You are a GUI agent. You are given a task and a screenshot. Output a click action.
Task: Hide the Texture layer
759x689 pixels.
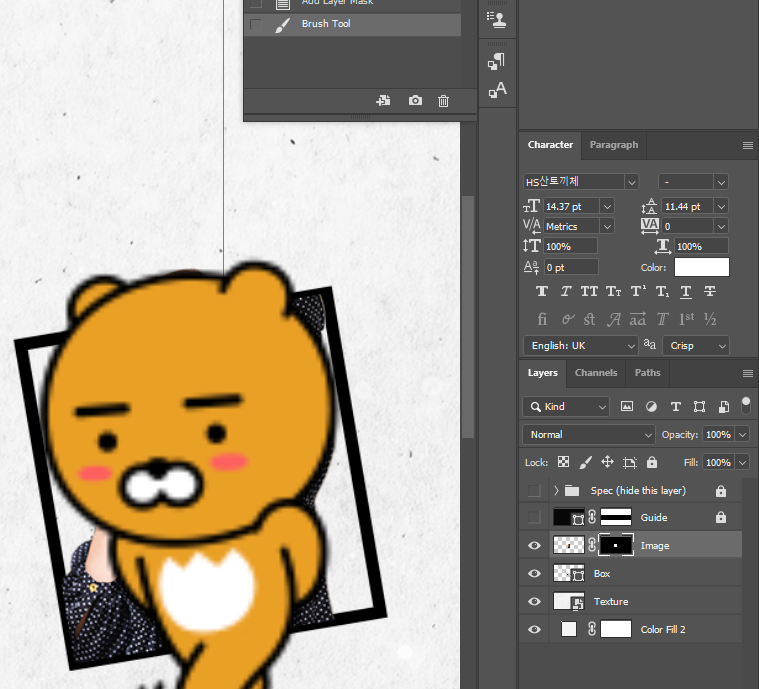(534, 601)
